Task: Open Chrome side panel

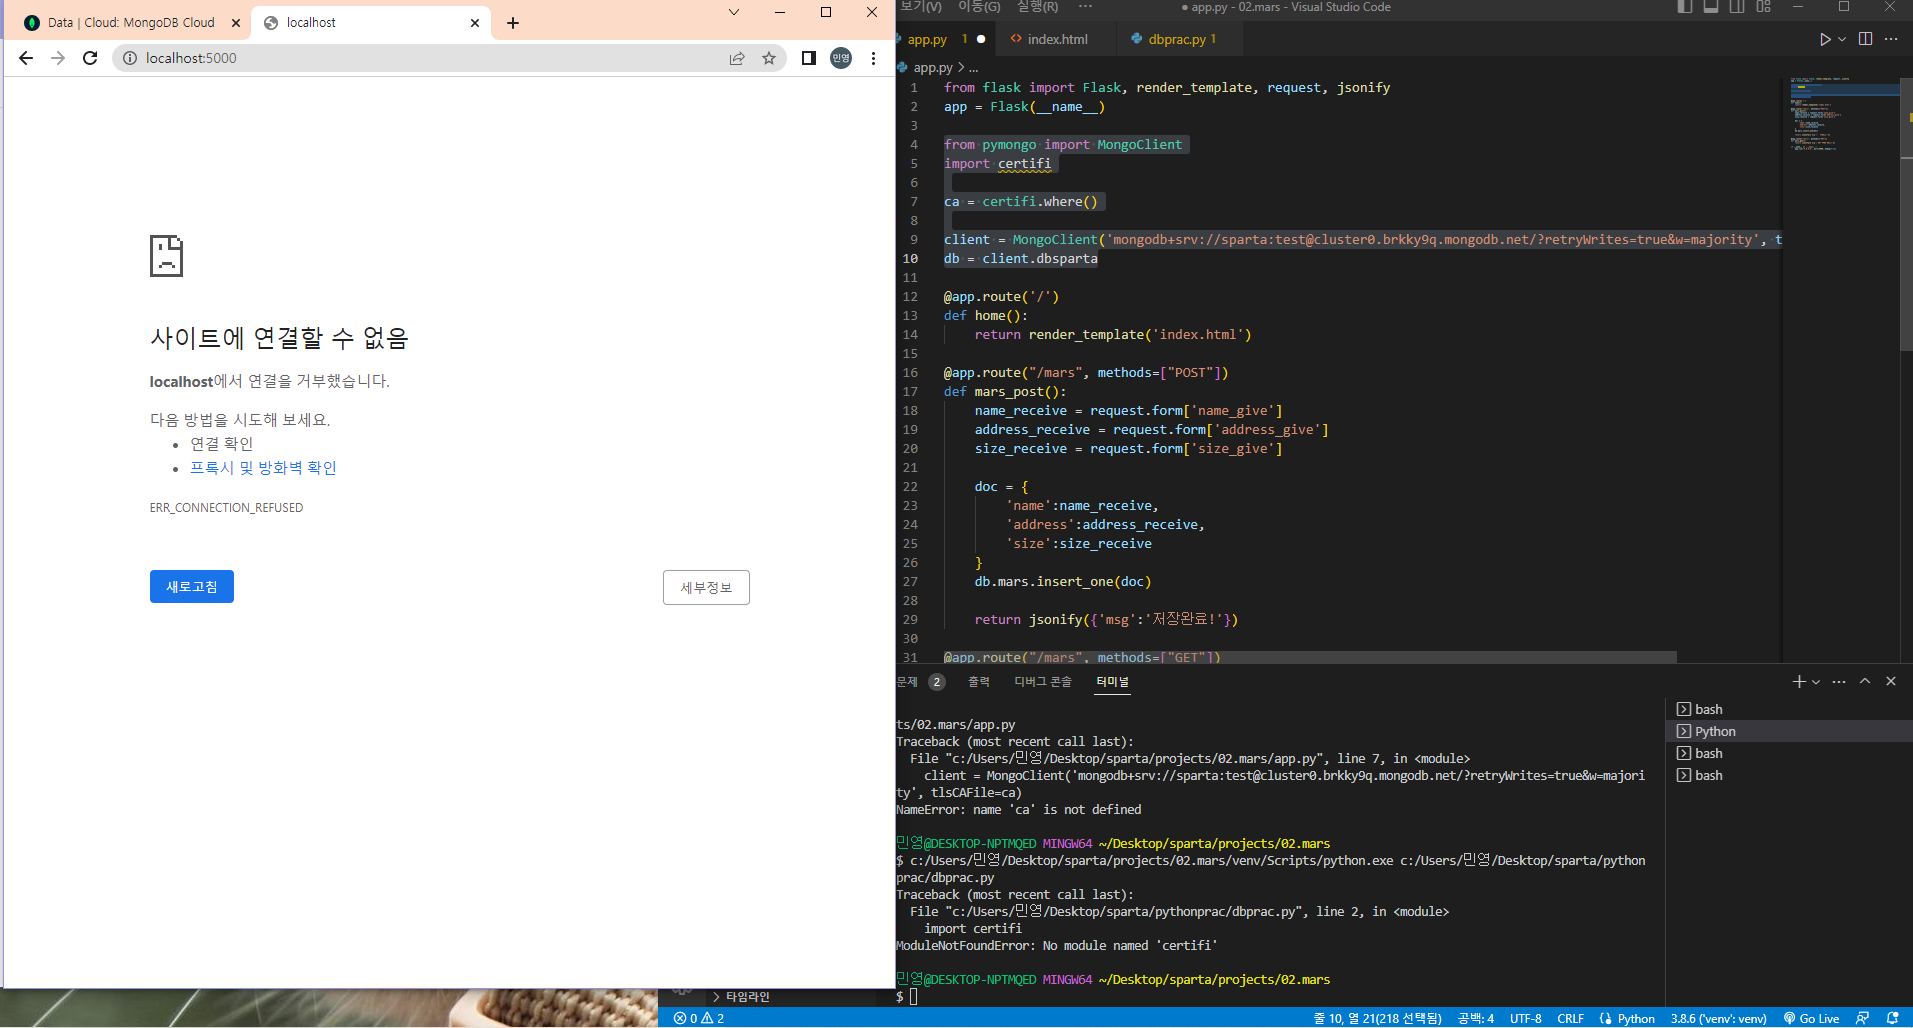Action: coord(809,58)
